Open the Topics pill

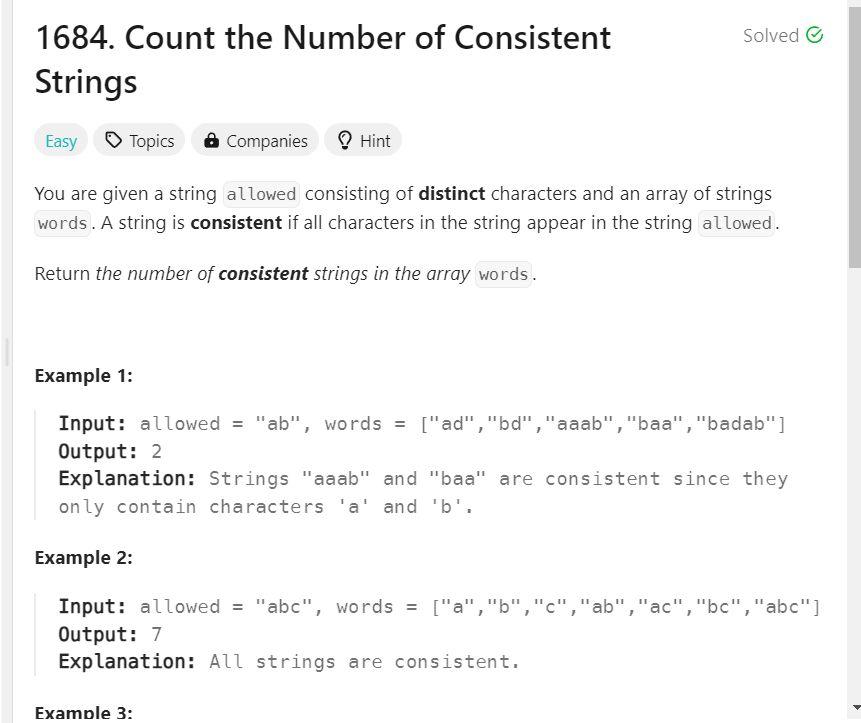[139, 141]
